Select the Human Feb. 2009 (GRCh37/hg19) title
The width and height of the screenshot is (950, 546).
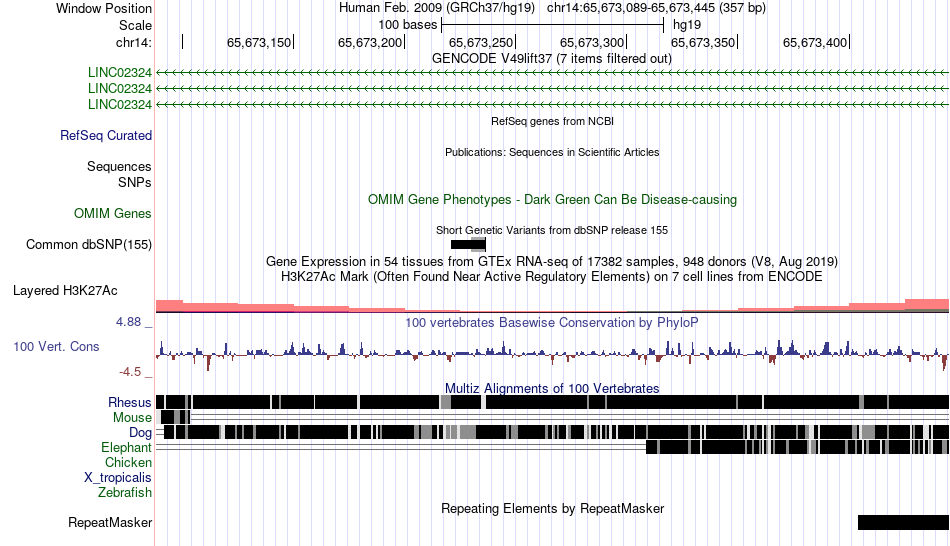tap(437, 8)
